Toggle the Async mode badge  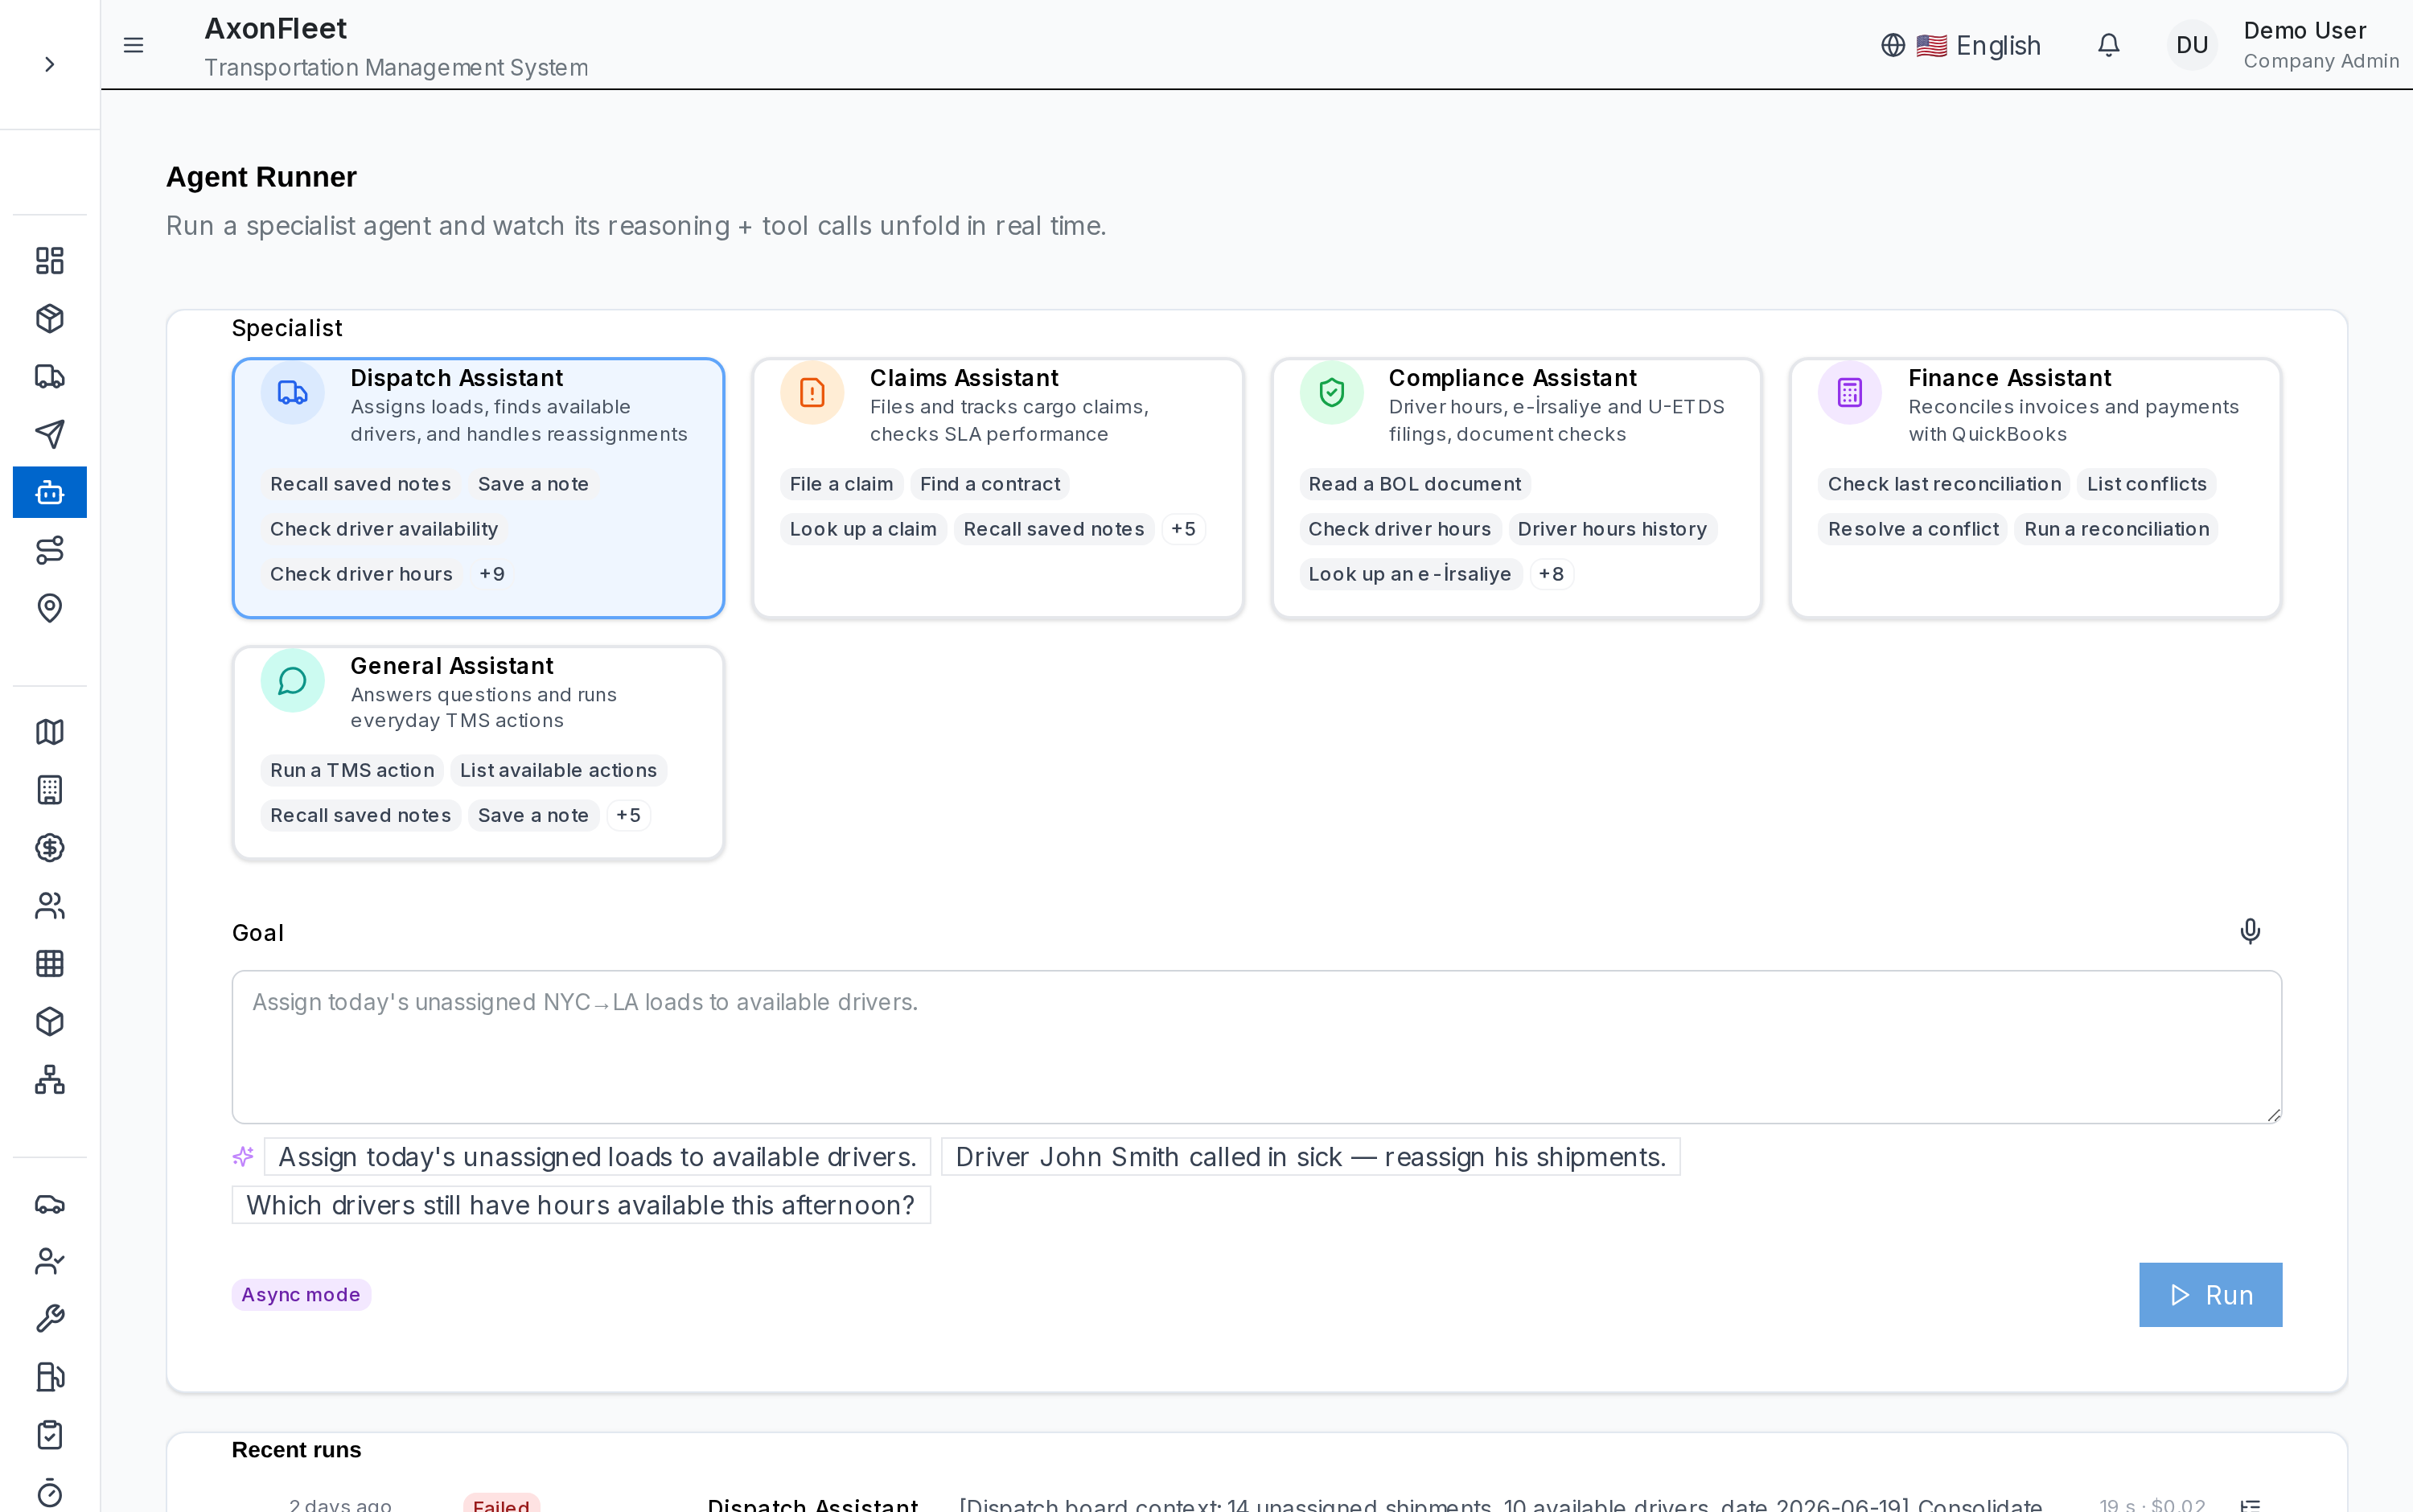(301, 1295)
